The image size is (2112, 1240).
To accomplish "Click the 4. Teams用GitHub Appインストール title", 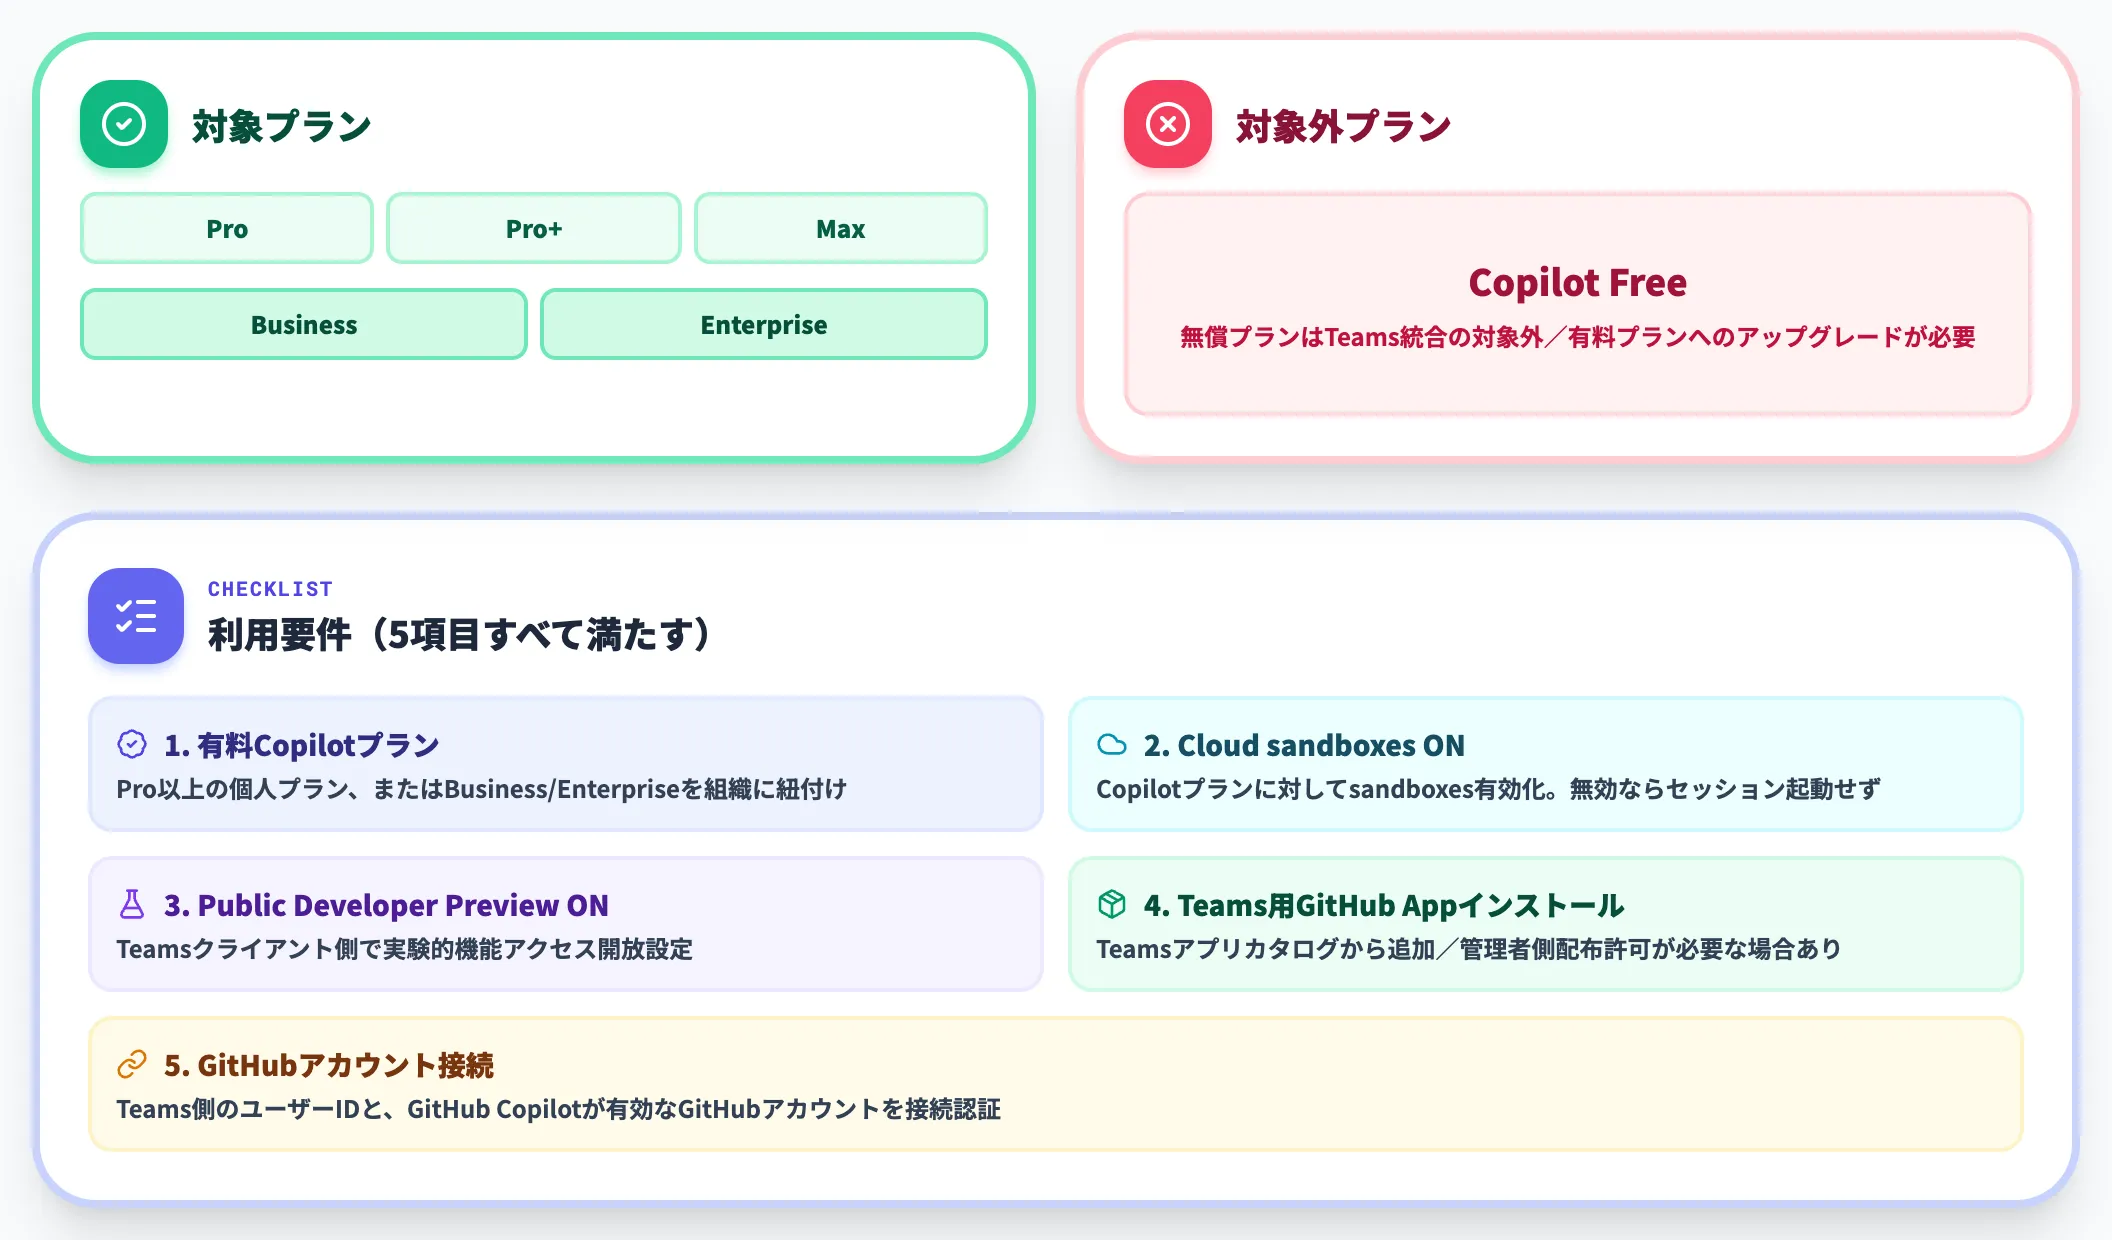I will point(1384,905).
